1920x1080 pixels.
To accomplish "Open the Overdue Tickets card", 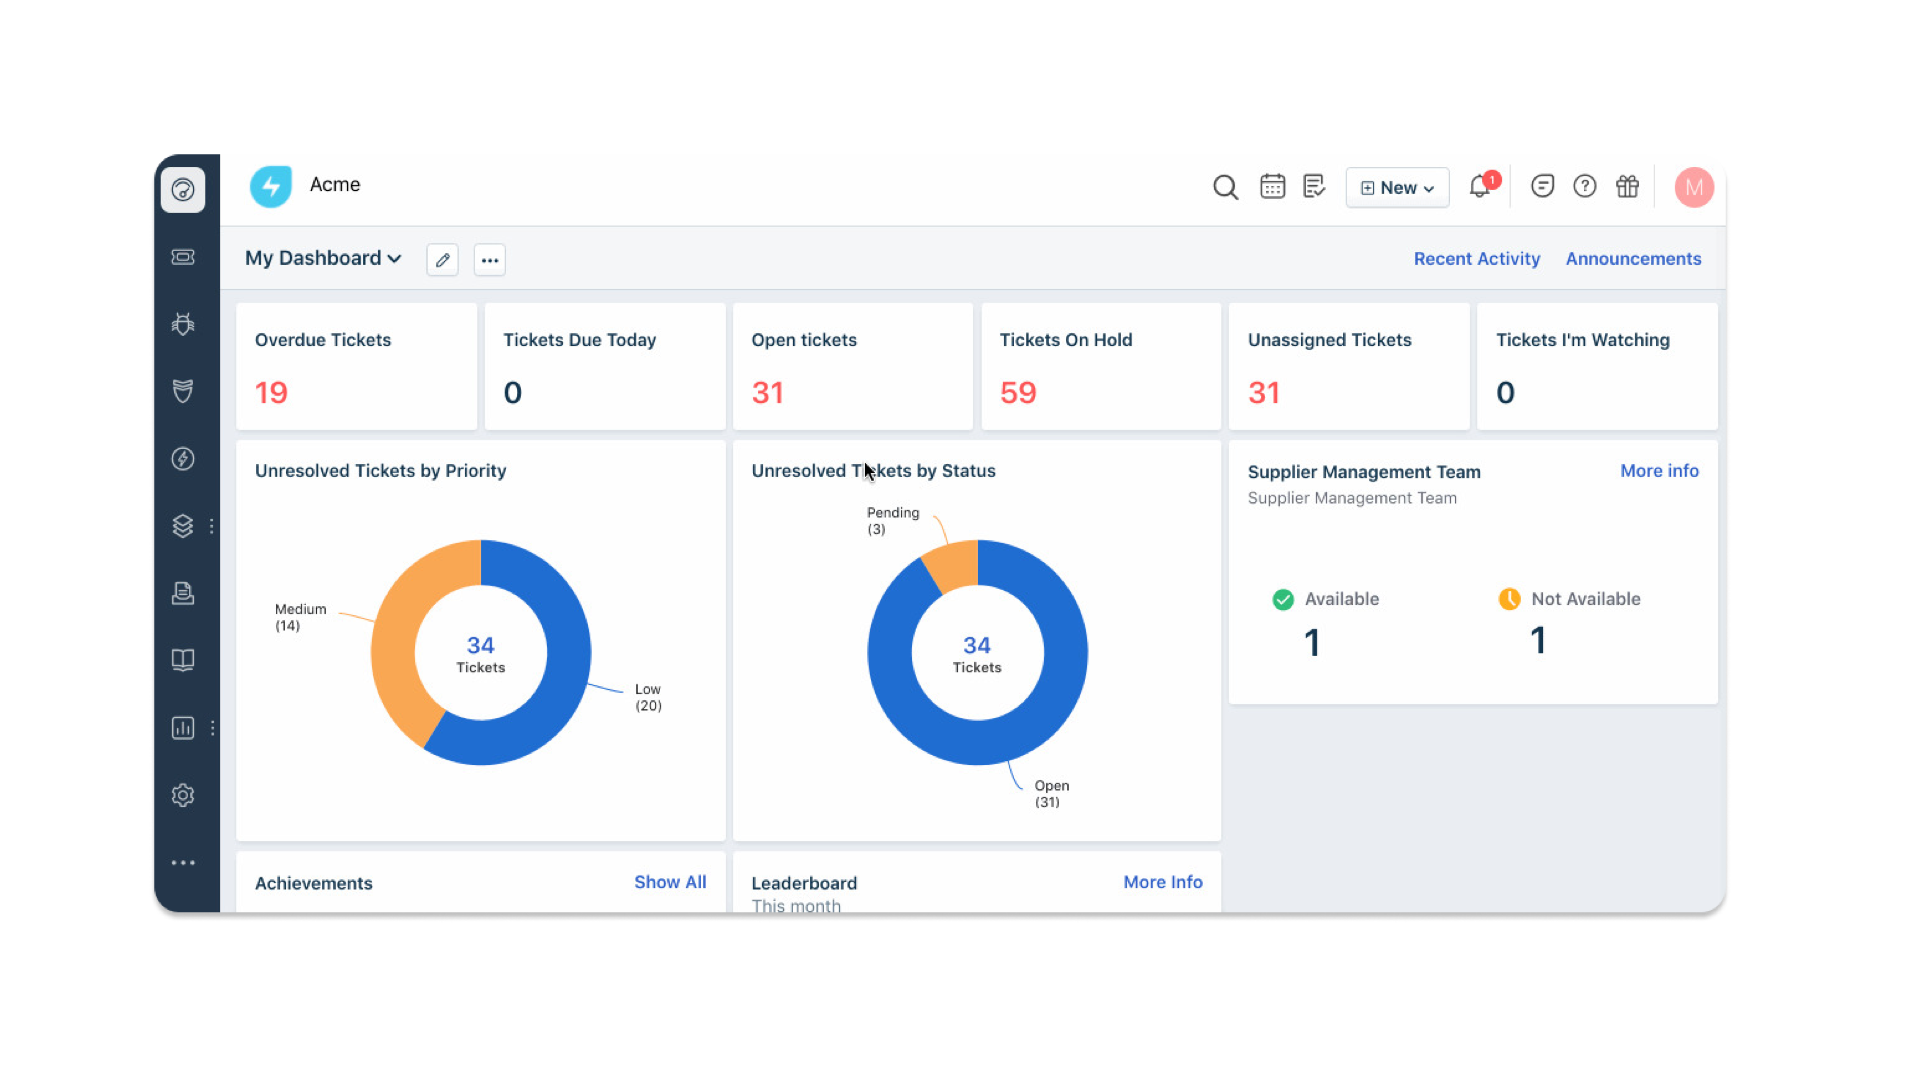I will (x=356, y=367).
